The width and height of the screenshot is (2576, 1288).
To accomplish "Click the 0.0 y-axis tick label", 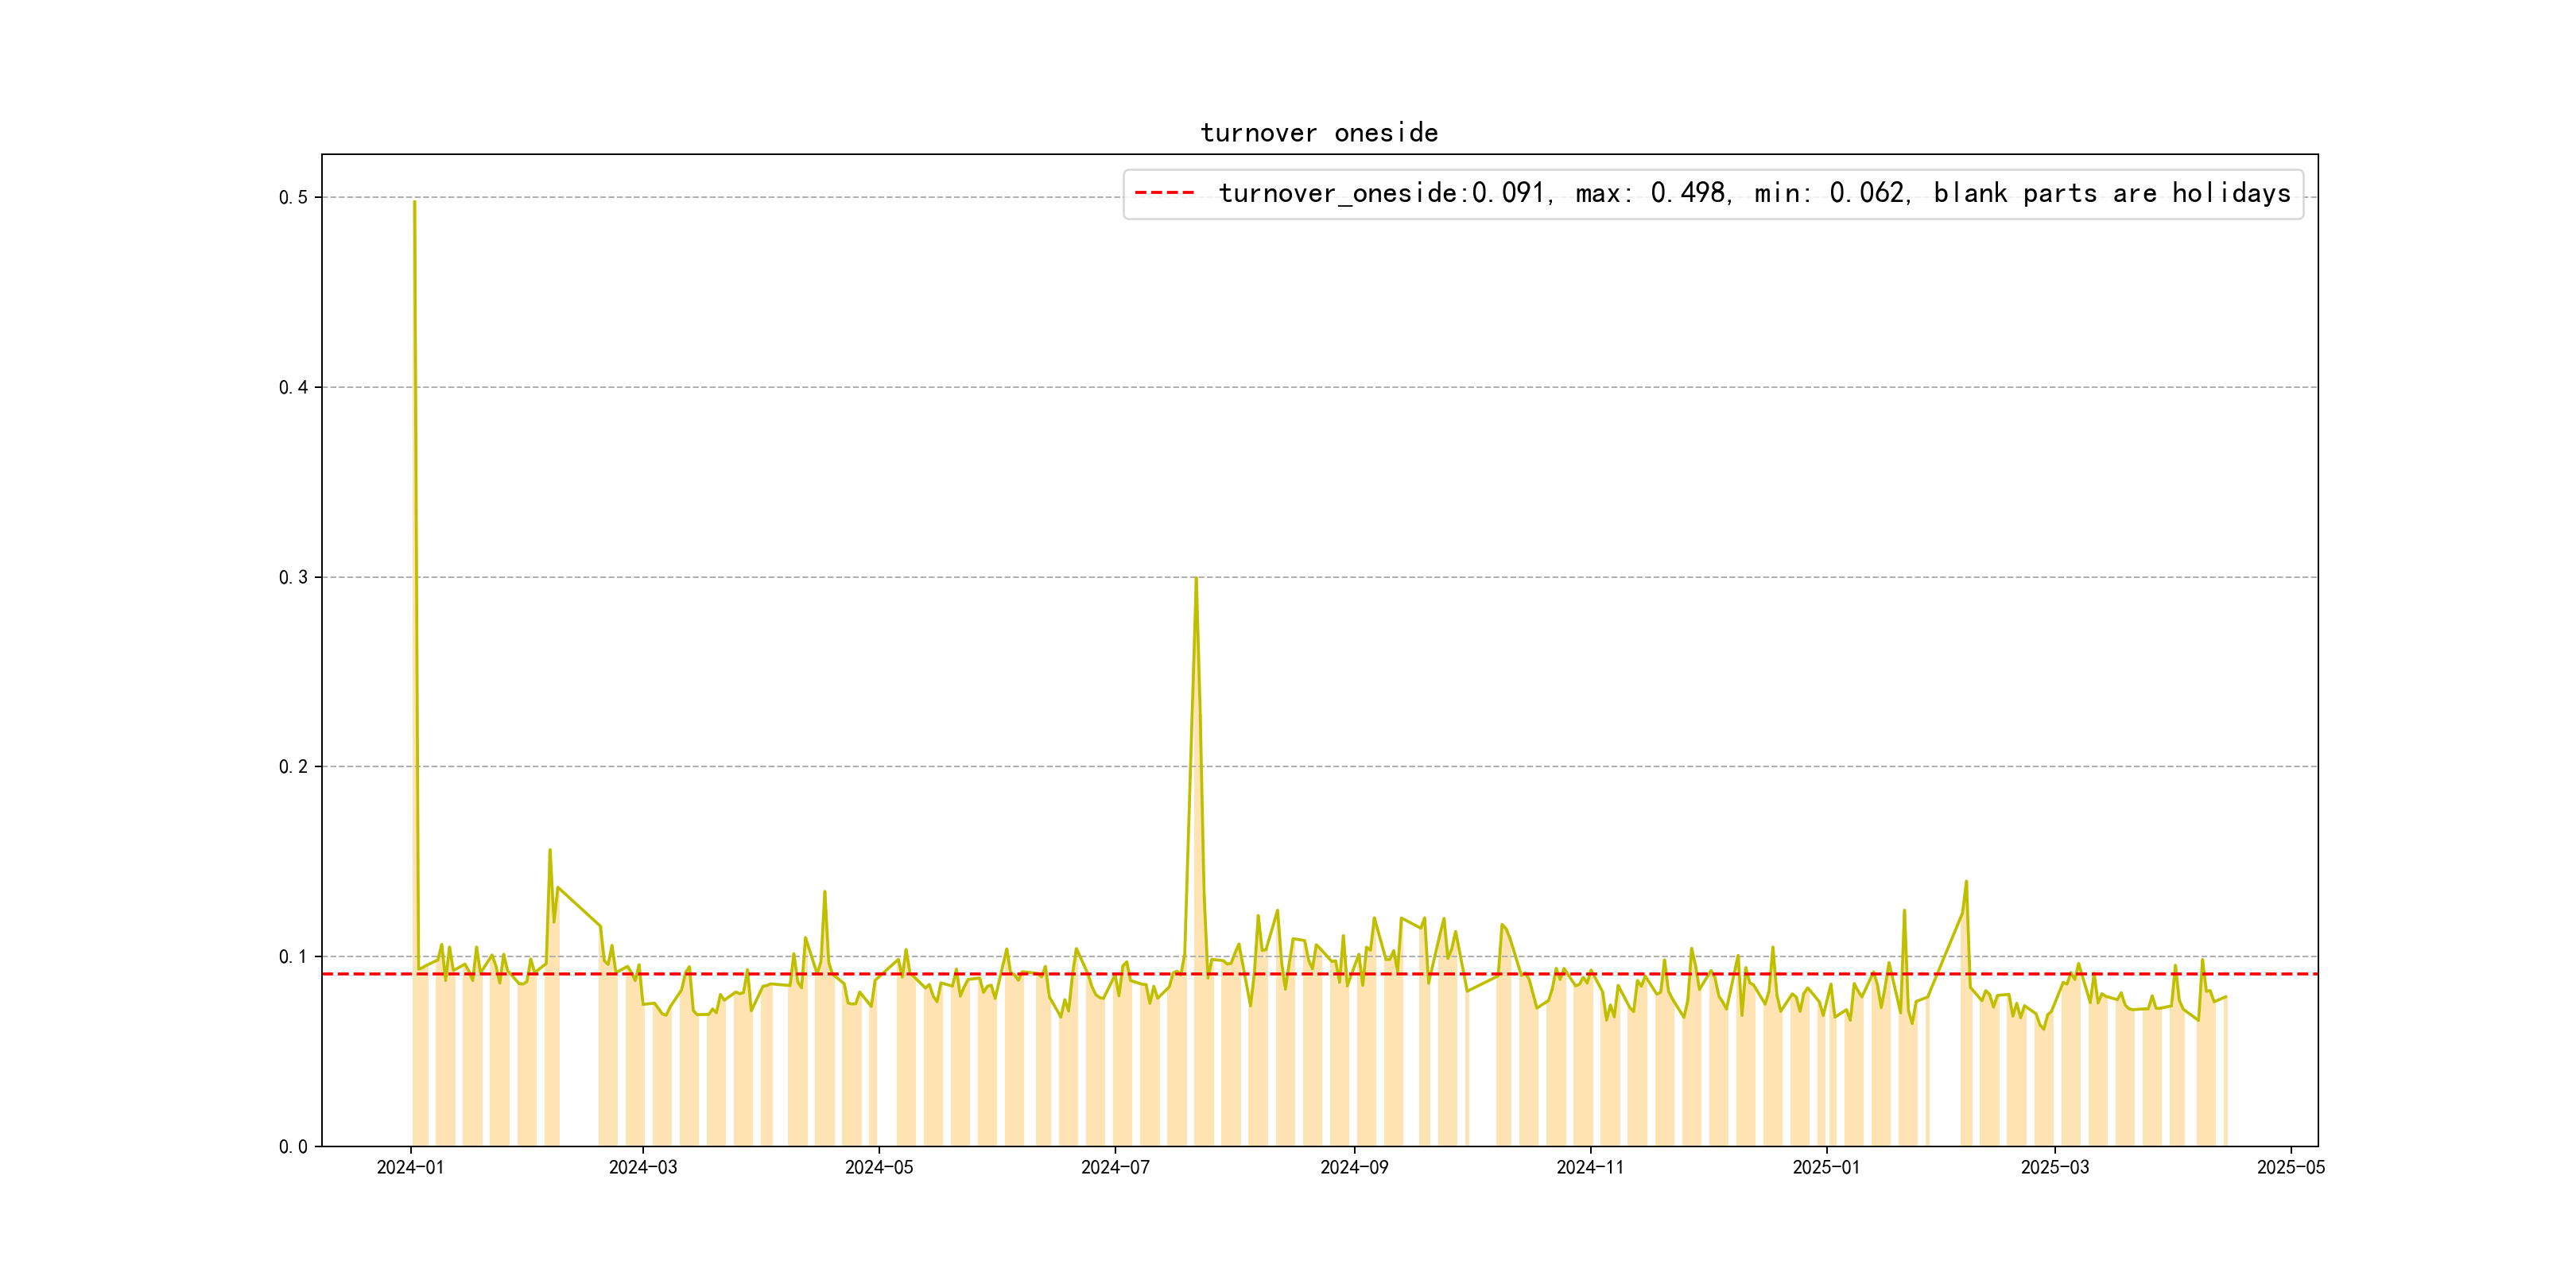I will [293, 1147].
